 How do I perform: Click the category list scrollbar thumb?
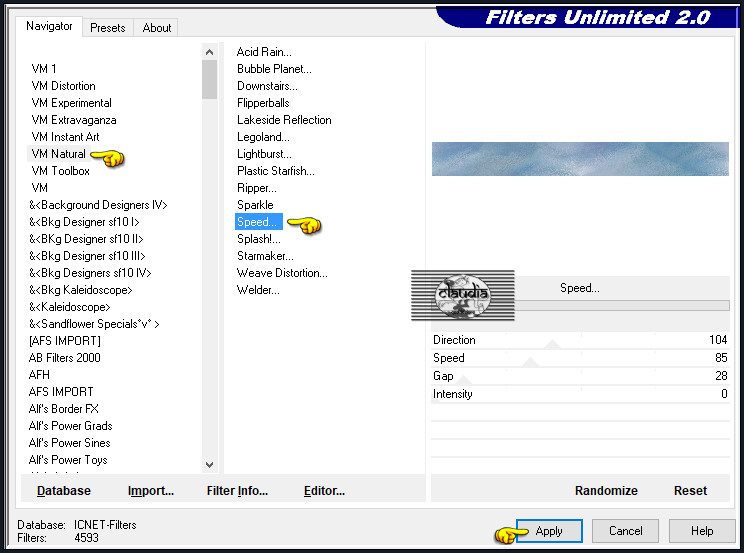pyautogui.click(x=209, y=79)
